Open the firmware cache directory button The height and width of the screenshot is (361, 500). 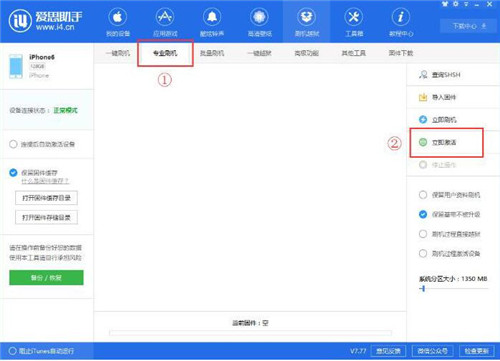46,198
